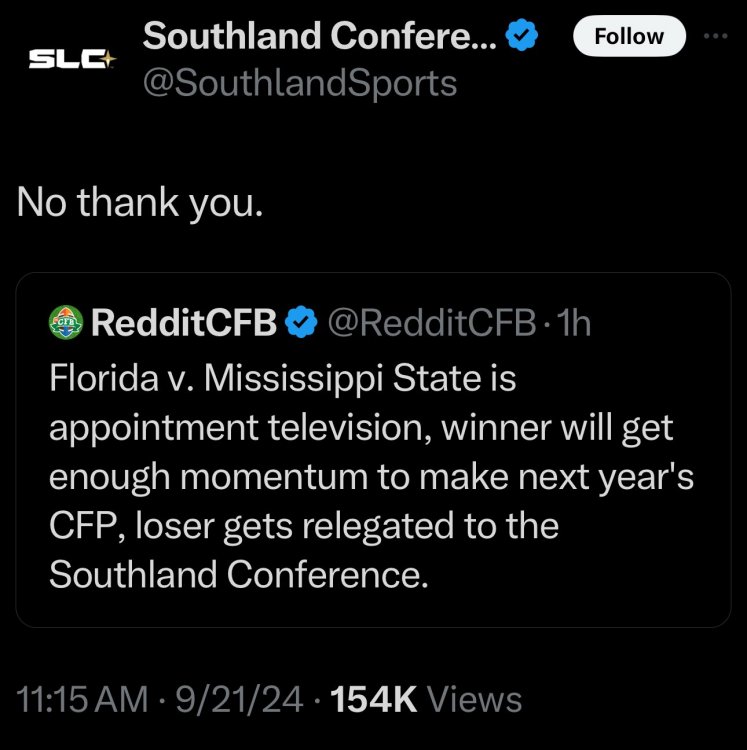Click Southland Conference's blue verified badge

526,37
